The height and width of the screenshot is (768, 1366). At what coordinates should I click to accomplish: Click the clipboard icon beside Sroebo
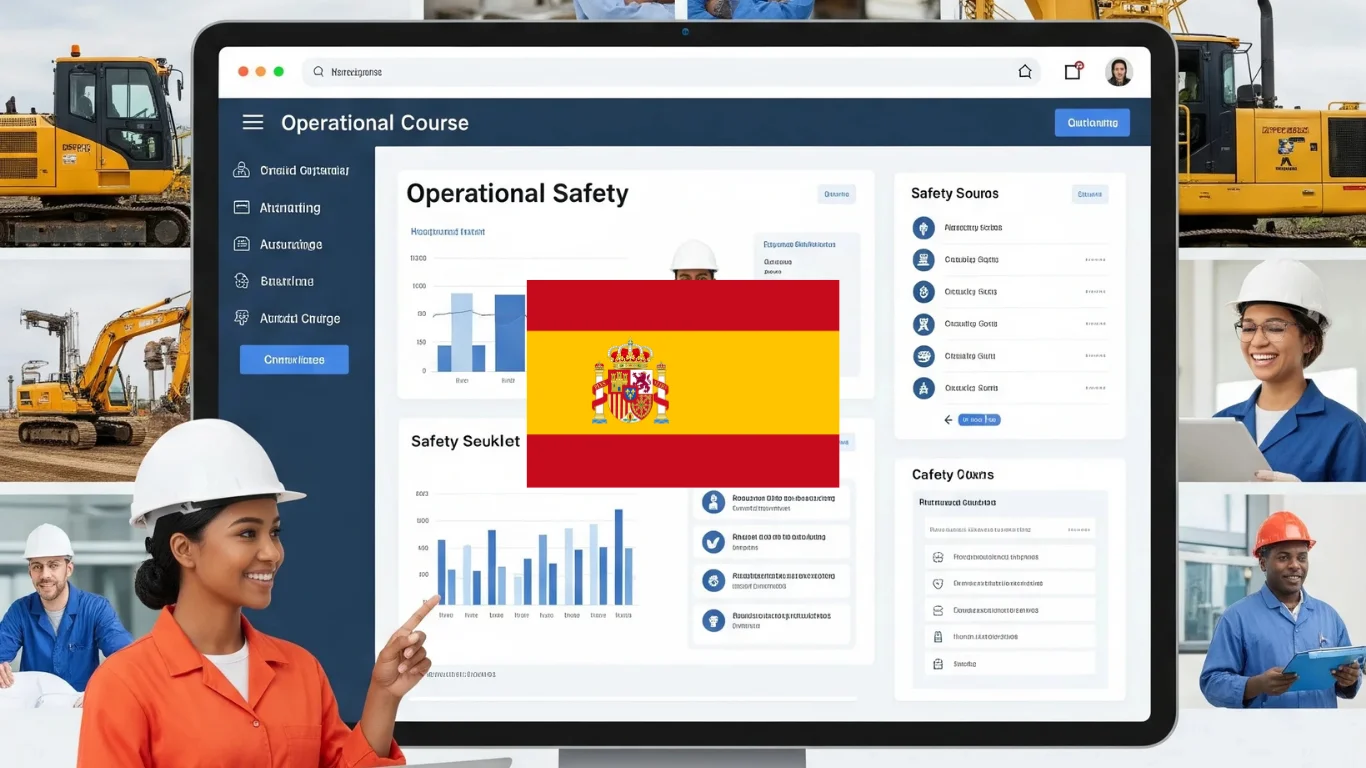pyautogui.click(x=937, y=664)
